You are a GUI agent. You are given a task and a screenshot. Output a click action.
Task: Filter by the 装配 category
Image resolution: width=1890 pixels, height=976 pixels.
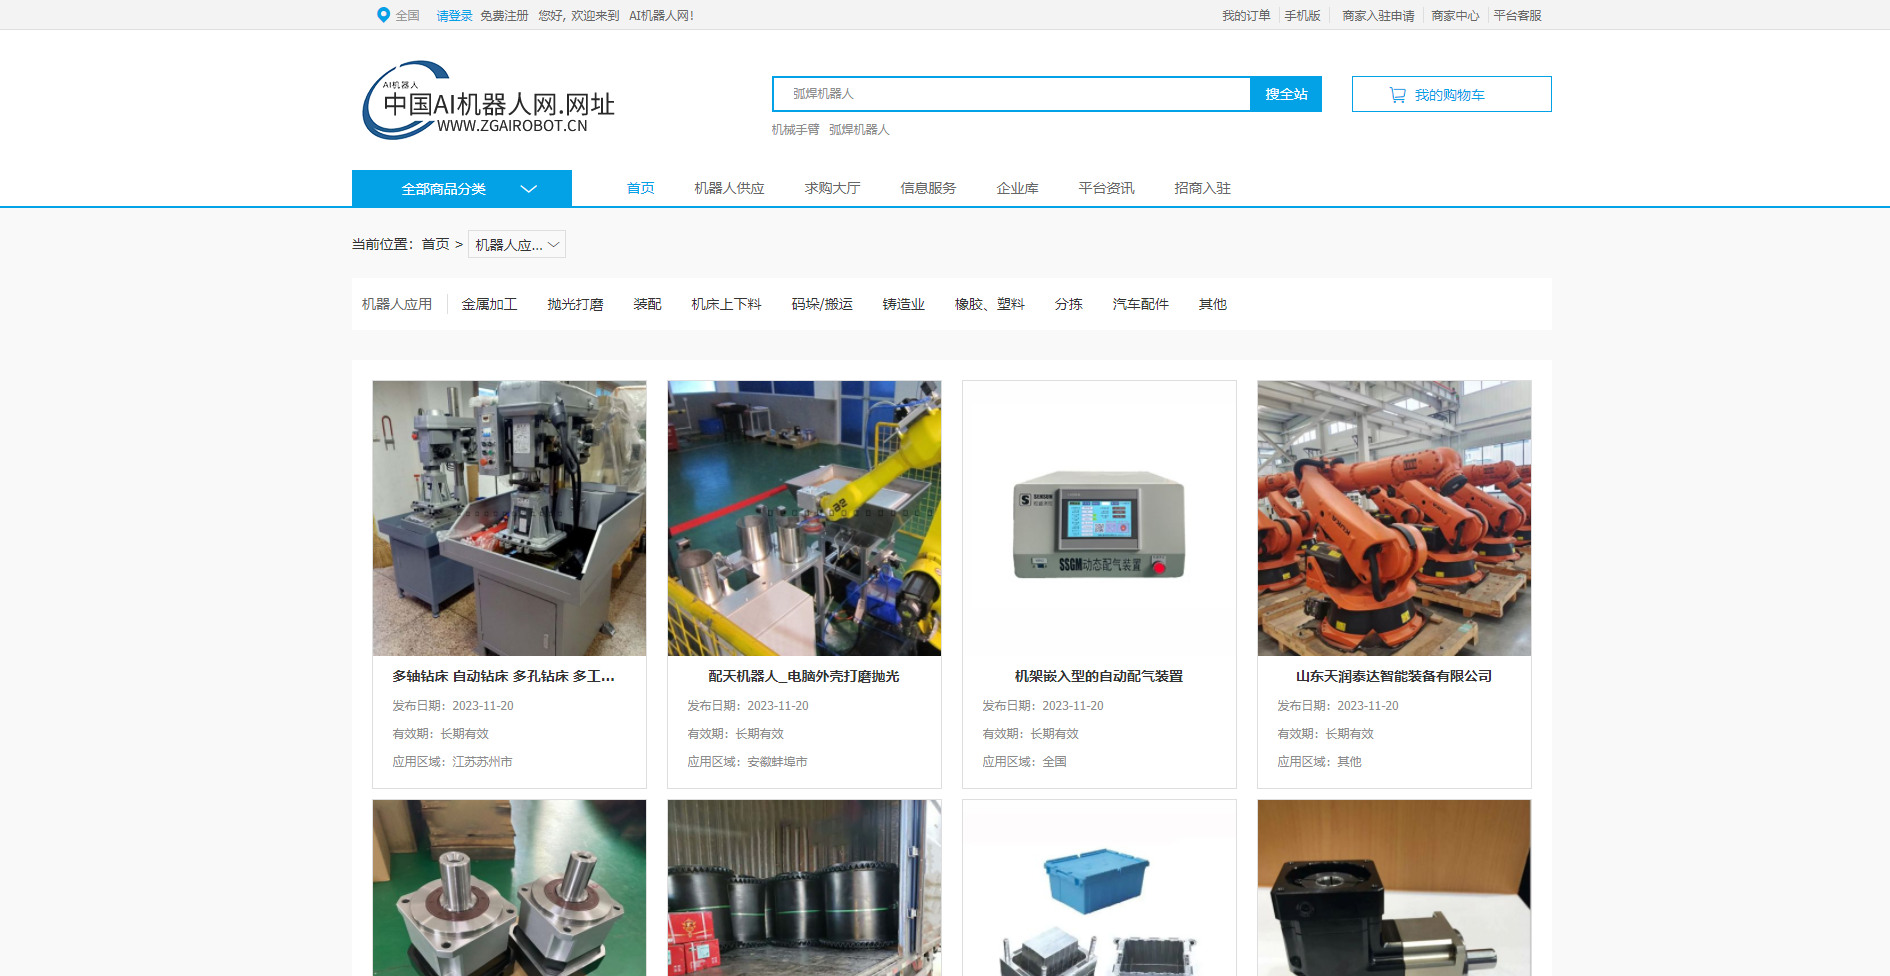coord(648,304)
